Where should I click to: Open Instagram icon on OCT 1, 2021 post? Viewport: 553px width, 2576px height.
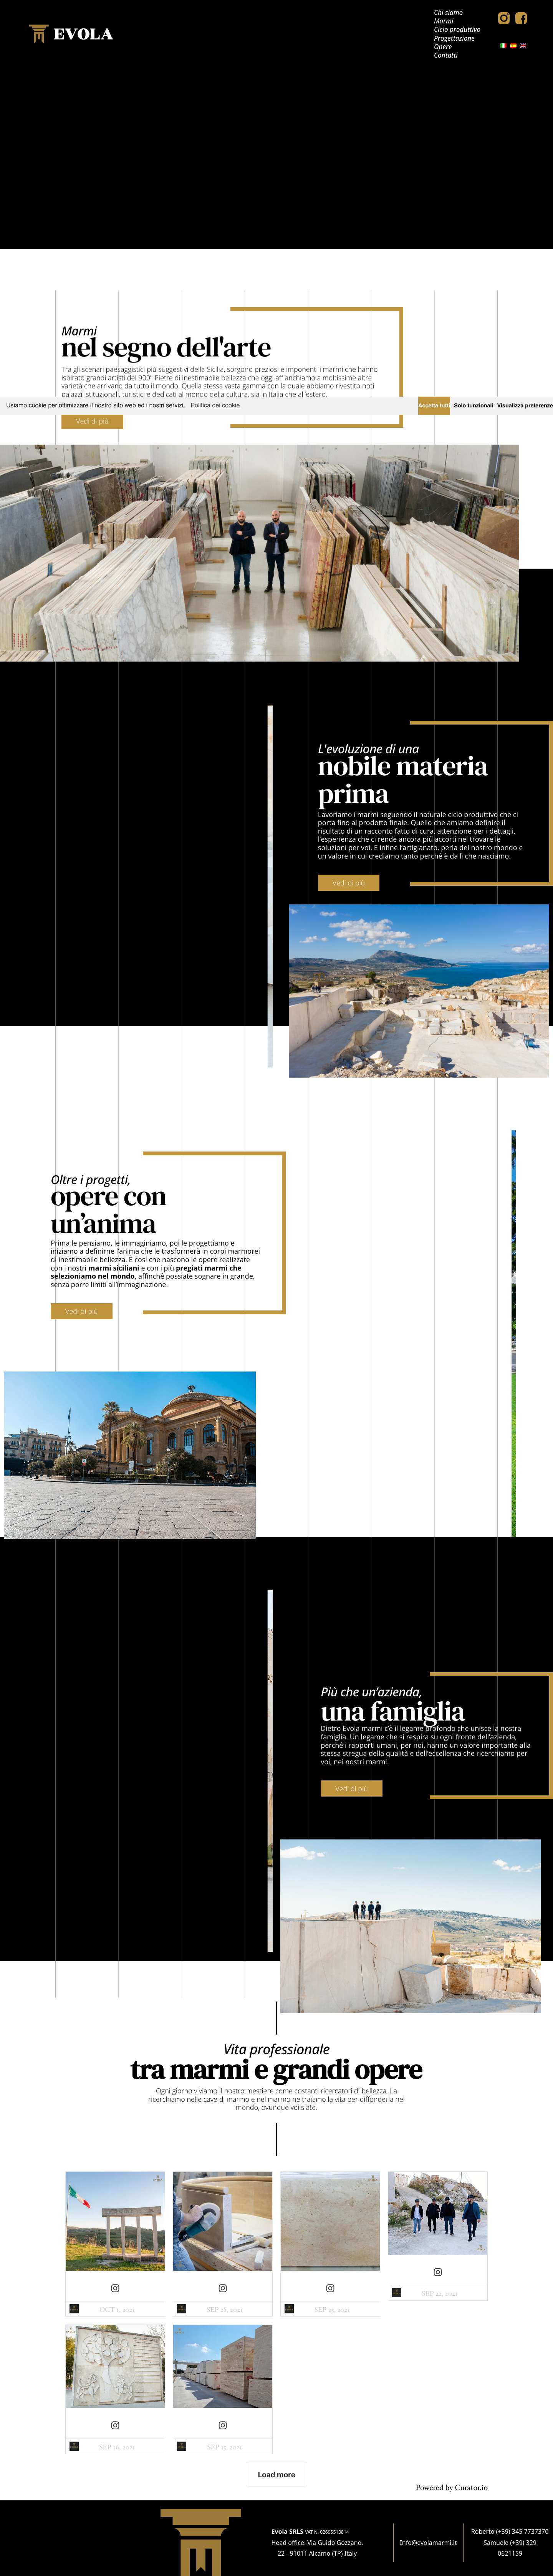tap(115, 2288)
